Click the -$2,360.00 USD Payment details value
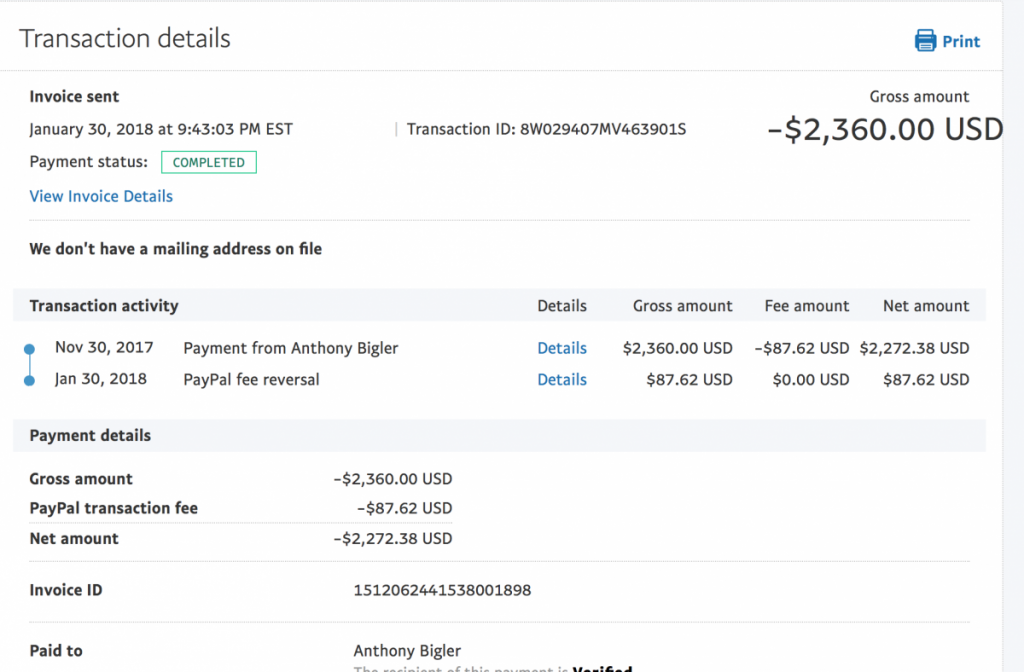Image resolution: width=1024 pixels, height=672 pixels. 392,479
